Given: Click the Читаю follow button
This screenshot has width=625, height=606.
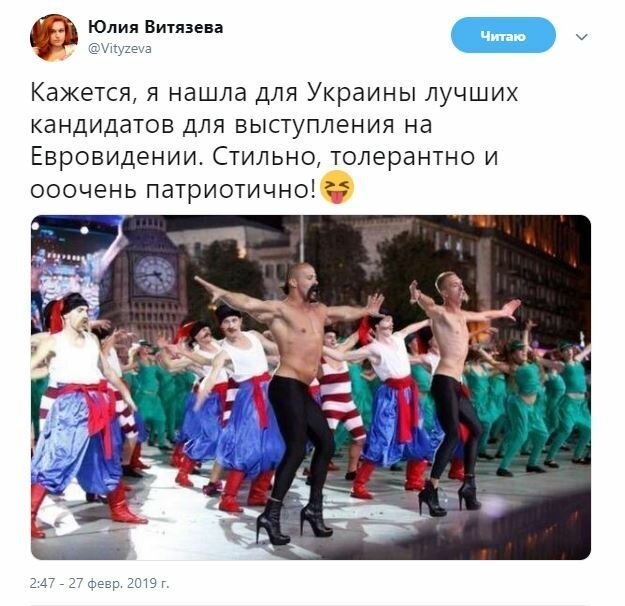Looking at the screenshot, I should click(x=503, y=35).
